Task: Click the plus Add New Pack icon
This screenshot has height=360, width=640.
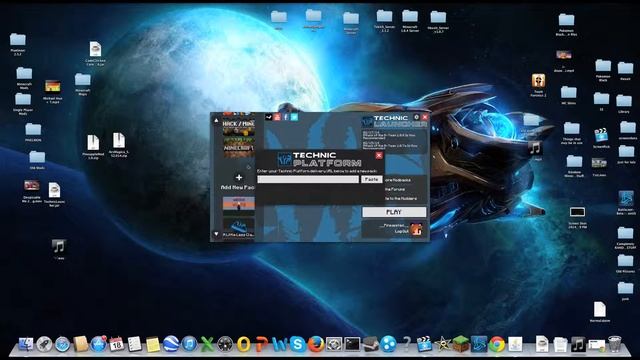Action: coord(239,177)
